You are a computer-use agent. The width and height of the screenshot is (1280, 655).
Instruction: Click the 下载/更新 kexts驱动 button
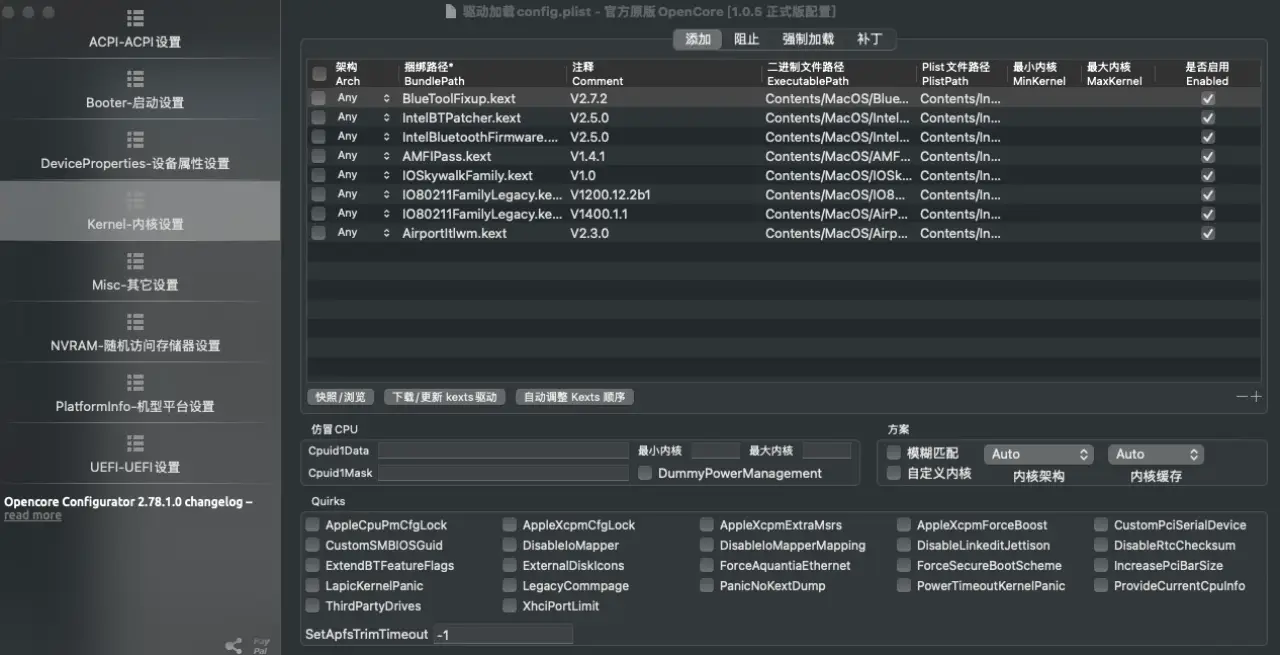coord(444,397)
